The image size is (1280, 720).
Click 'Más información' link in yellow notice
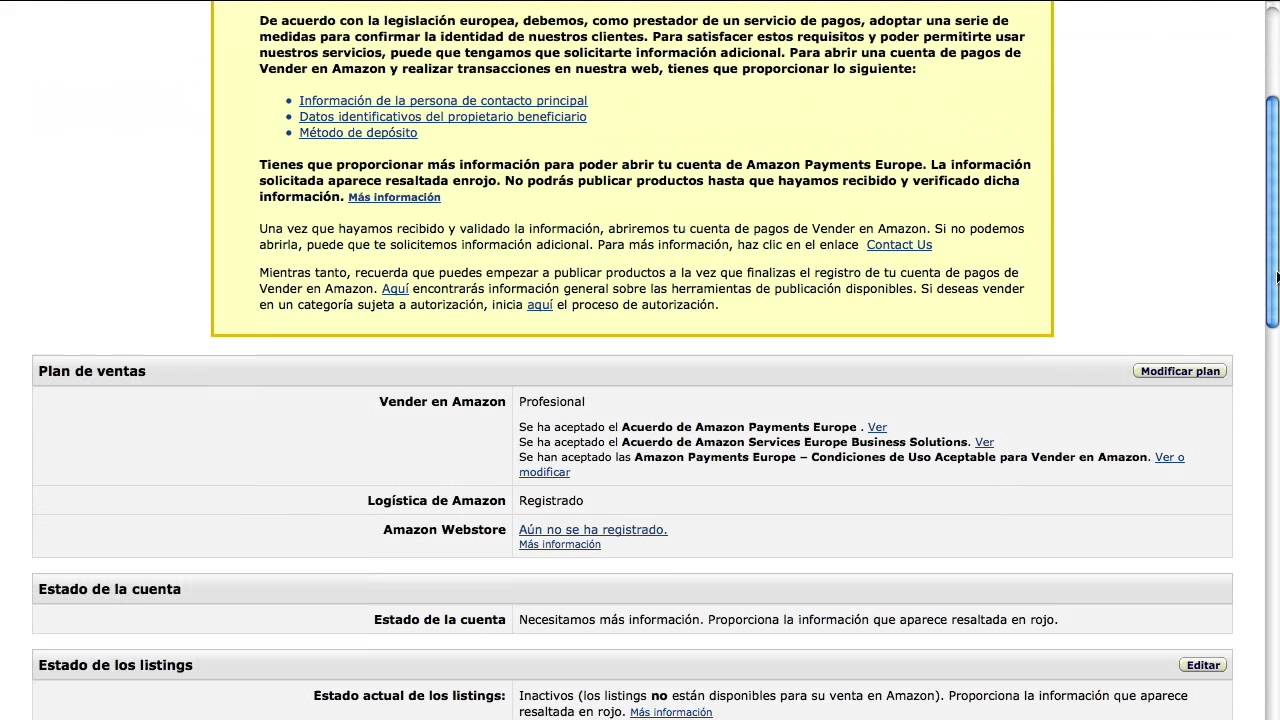click(394, 198)
